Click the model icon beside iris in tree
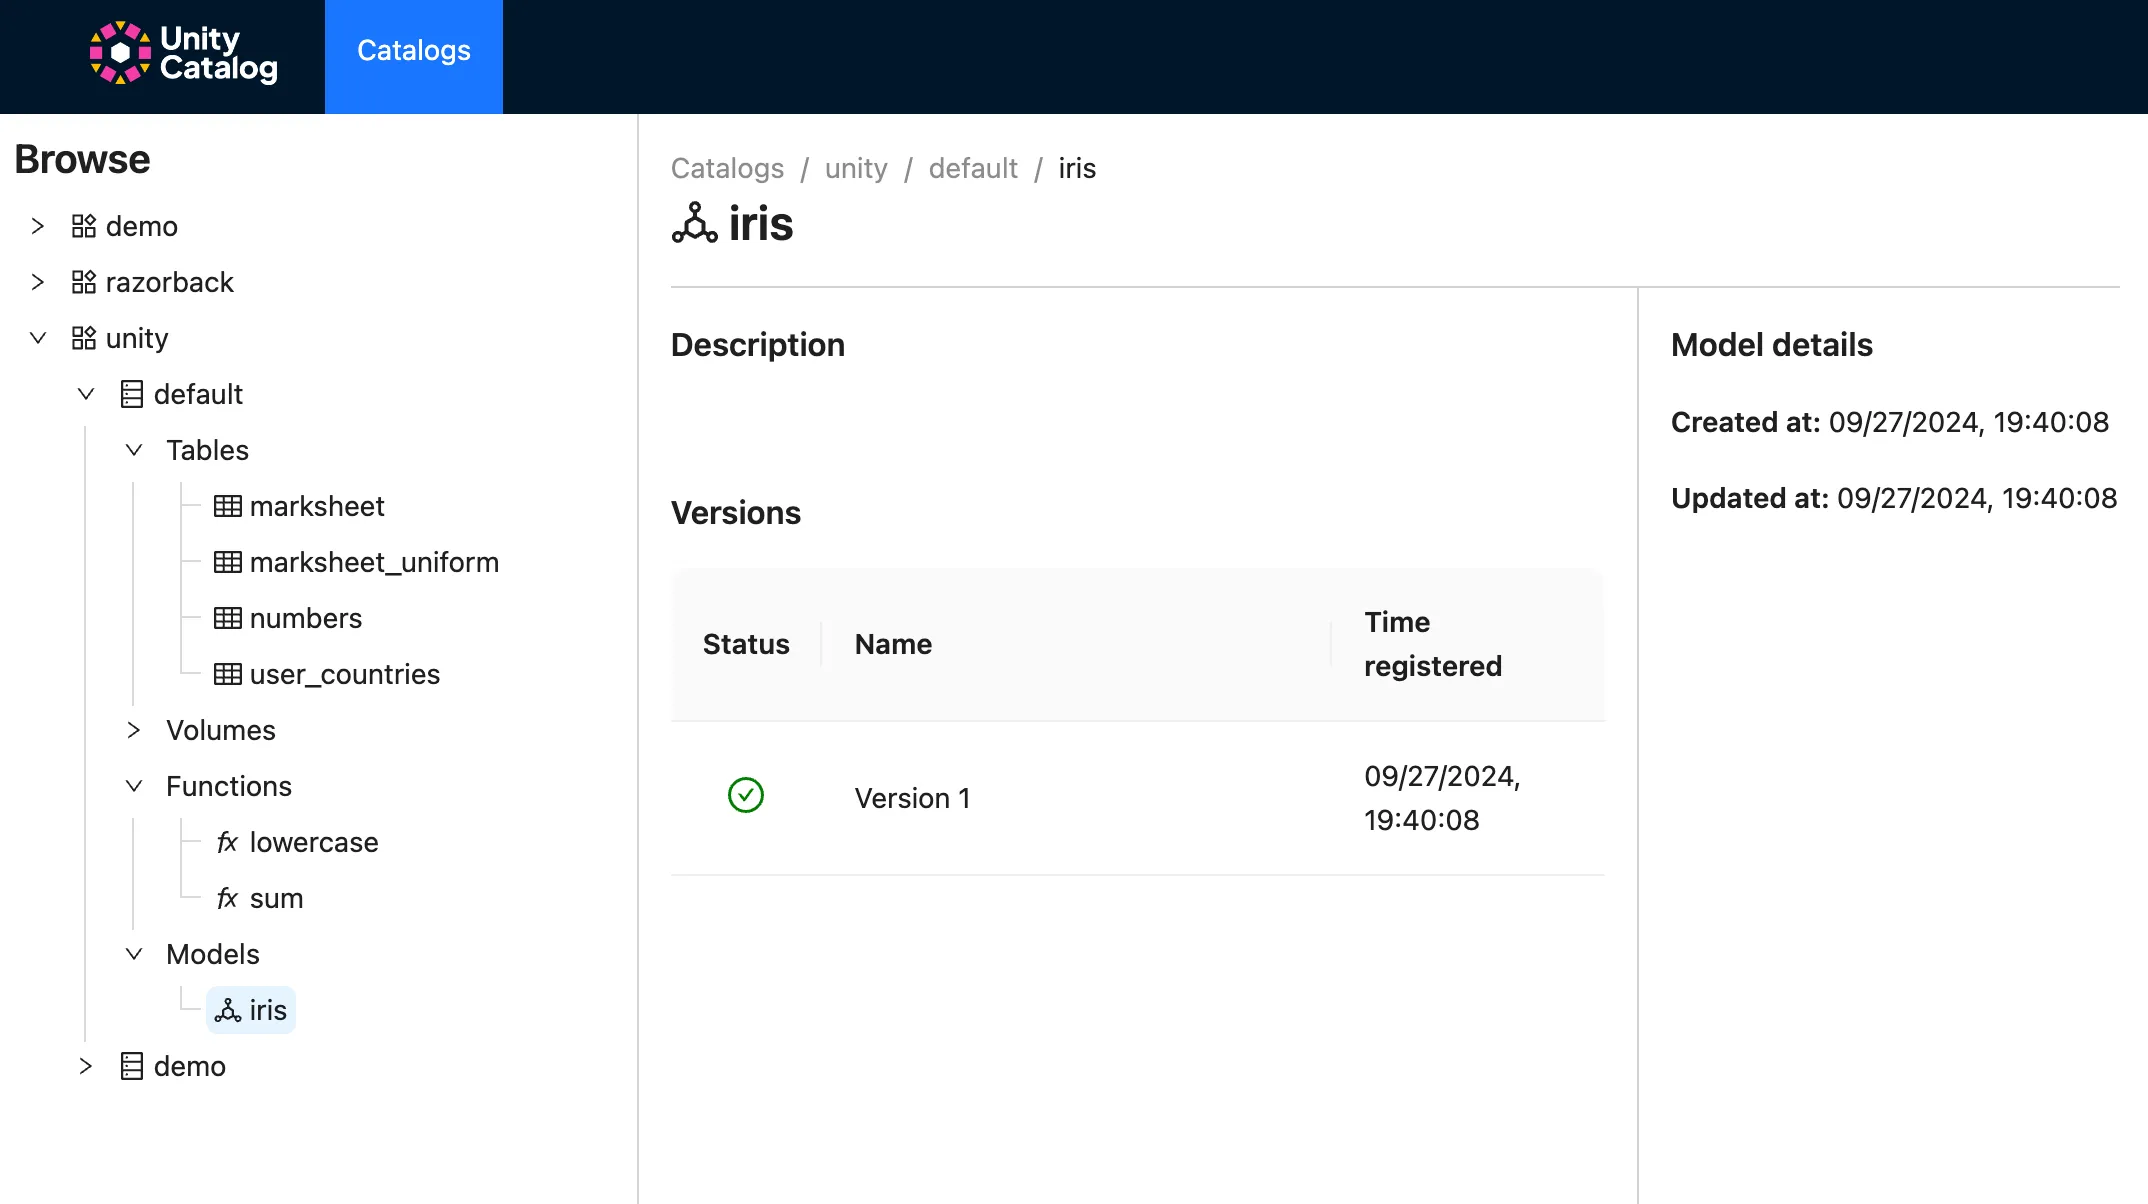Screen dimensions: 2148x1204 (228, 1011)
